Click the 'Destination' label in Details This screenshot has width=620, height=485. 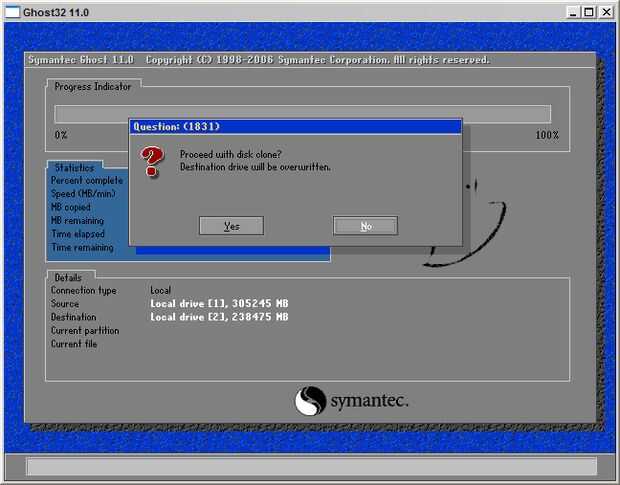pyautogui.click(x=74, y=317)
